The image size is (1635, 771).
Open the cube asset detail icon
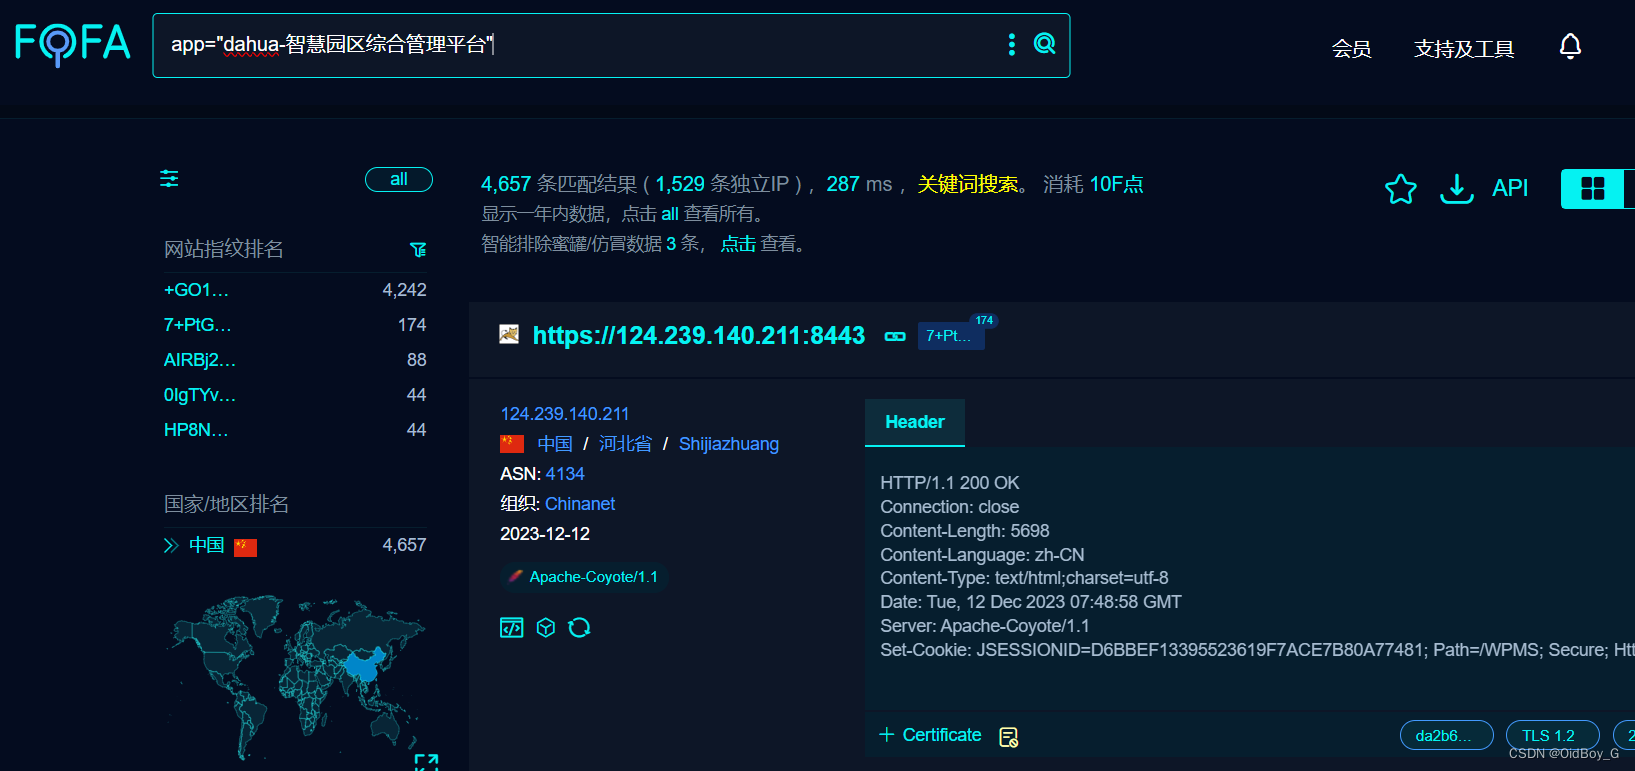pyautogui.click(x=546, y=627)
